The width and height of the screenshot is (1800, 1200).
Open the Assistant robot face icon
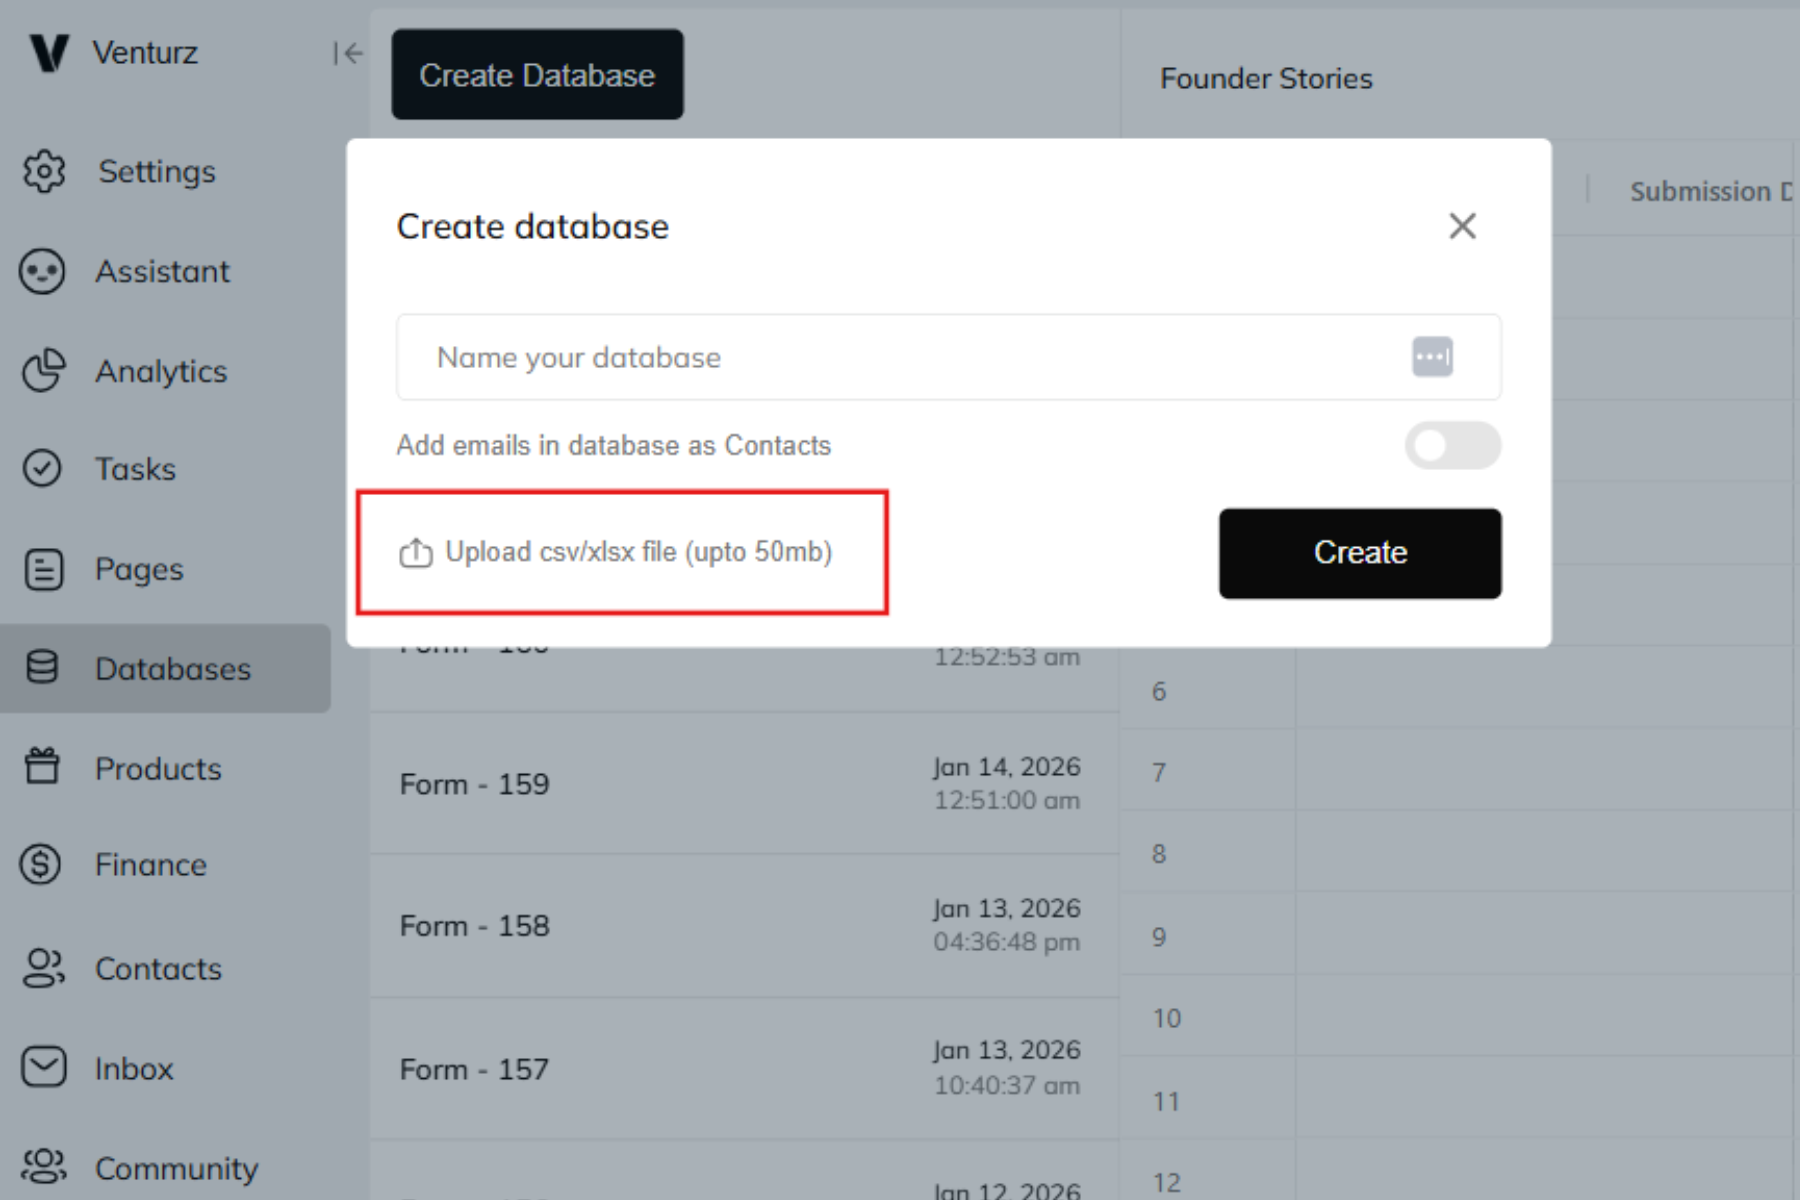42,271
